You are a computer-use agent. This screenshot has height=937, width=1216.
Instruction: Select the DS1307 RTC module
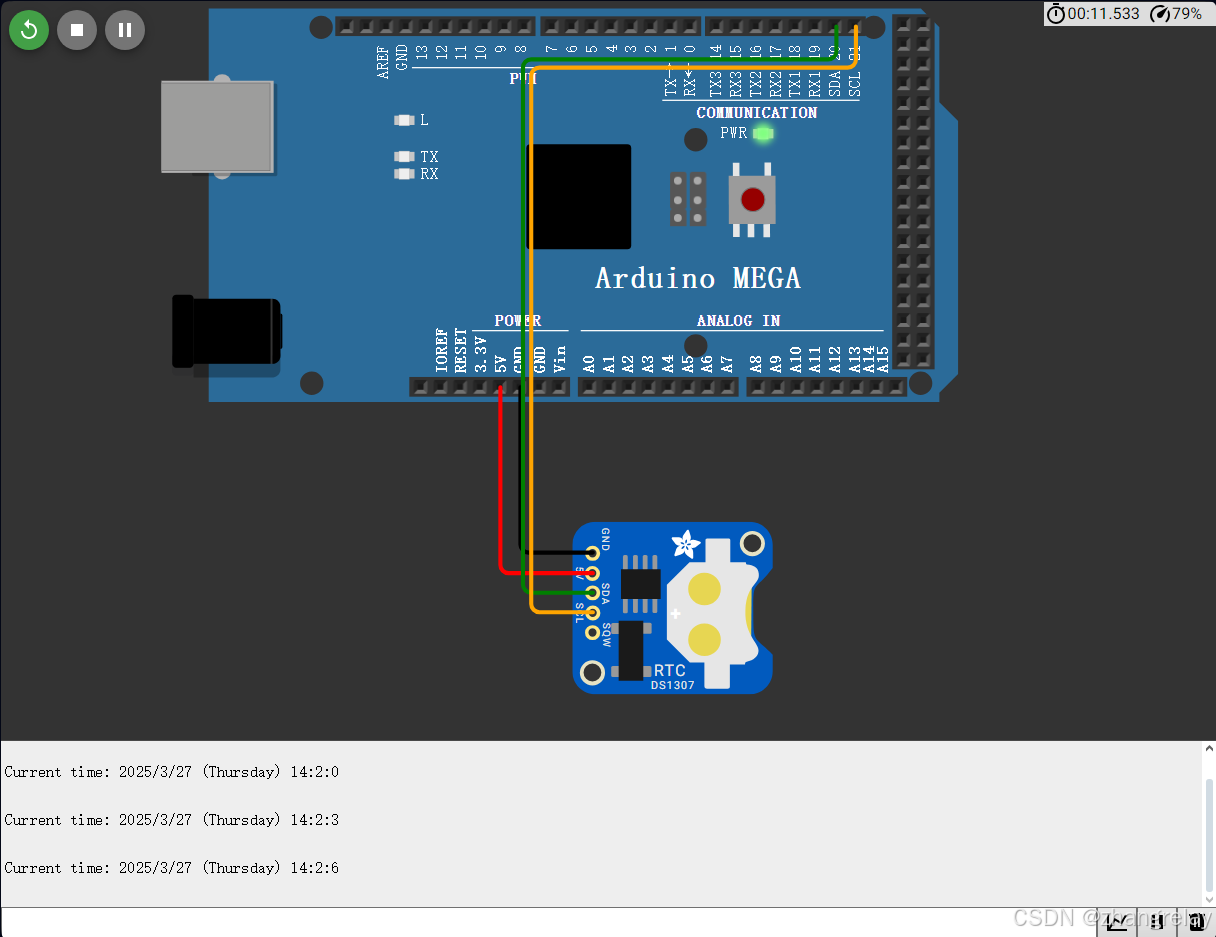672,608
